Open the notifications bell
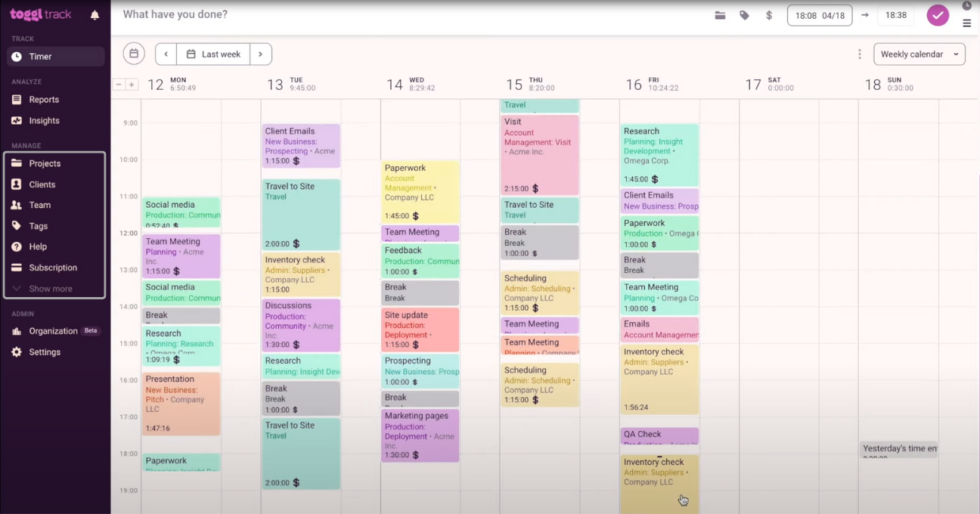Image resolution: width=980 pixels, height=514 pixels. (x=95, y=15)
